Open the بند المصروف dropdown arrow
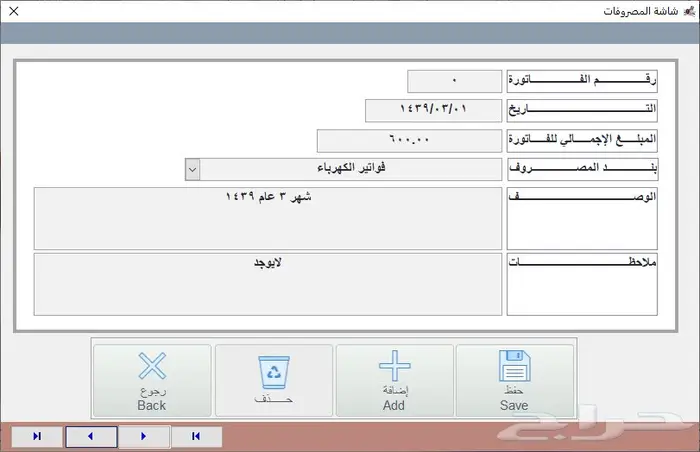Image resolution: width=700 pixels, height=452 pixels. coord(192,170)
